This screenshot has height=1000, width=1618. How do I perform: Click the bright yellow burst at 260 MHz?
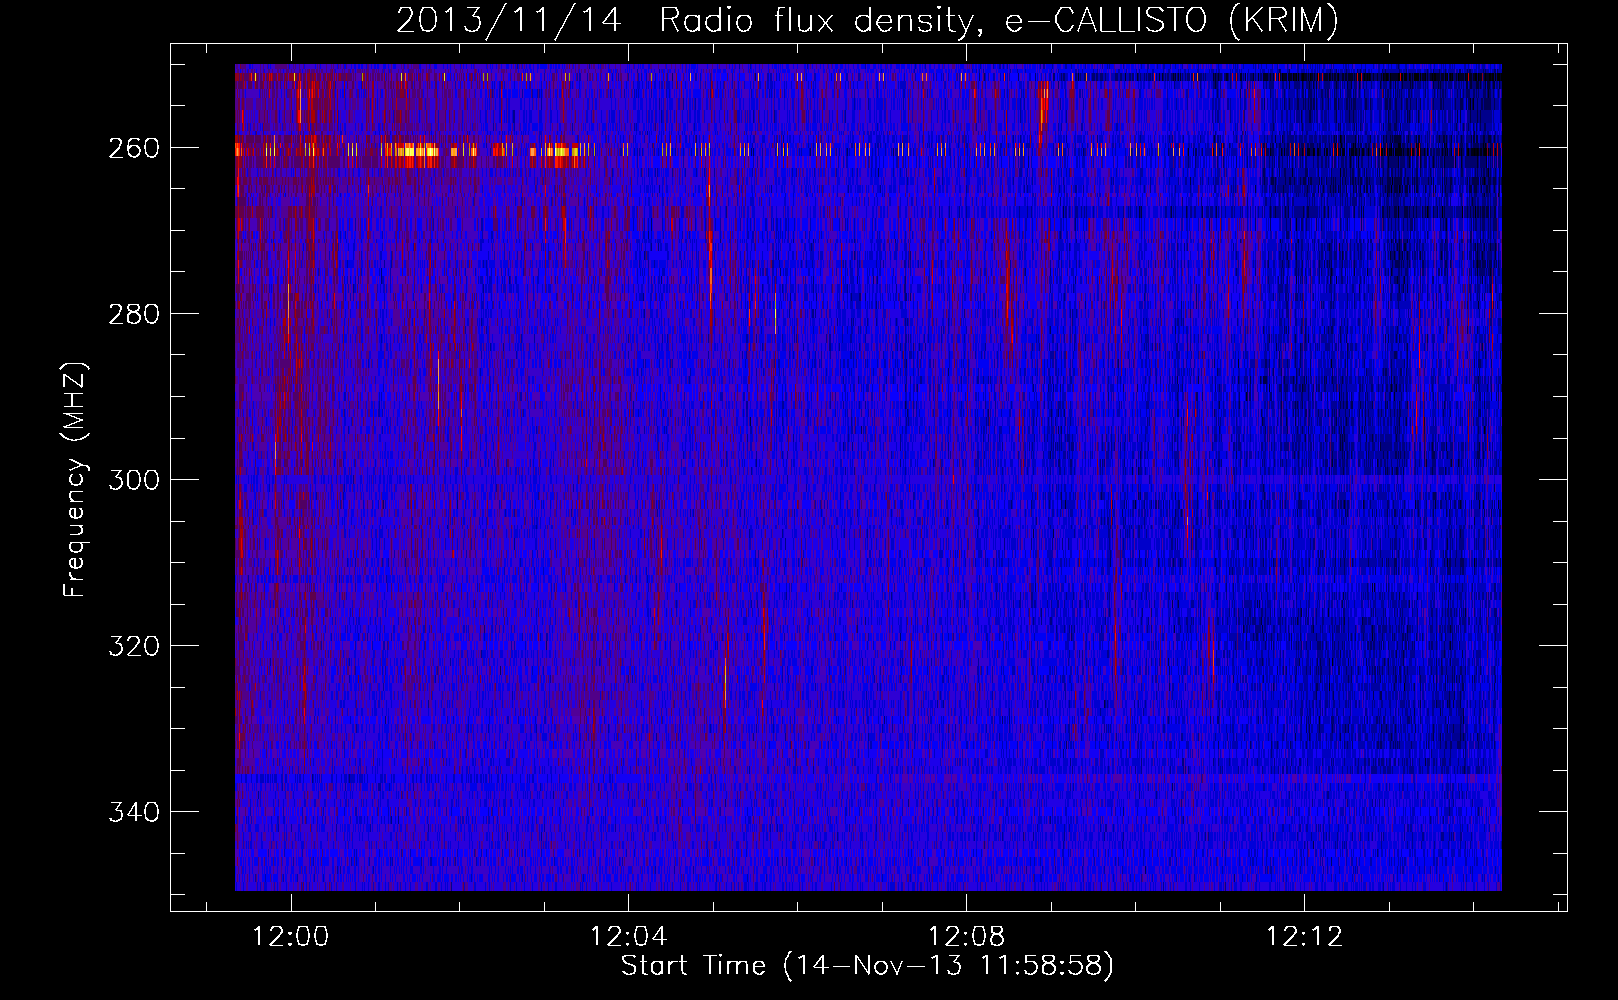(416, 153)
